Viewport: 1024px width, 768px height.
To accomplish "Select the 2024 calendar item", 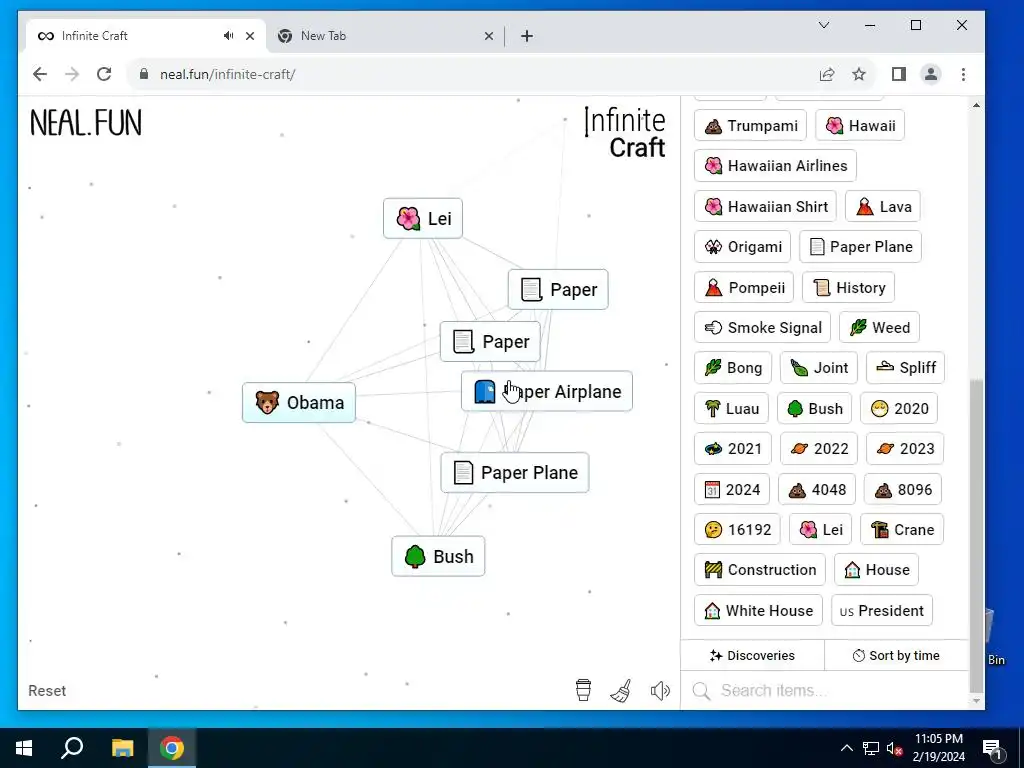I will [x=732, y=490].
